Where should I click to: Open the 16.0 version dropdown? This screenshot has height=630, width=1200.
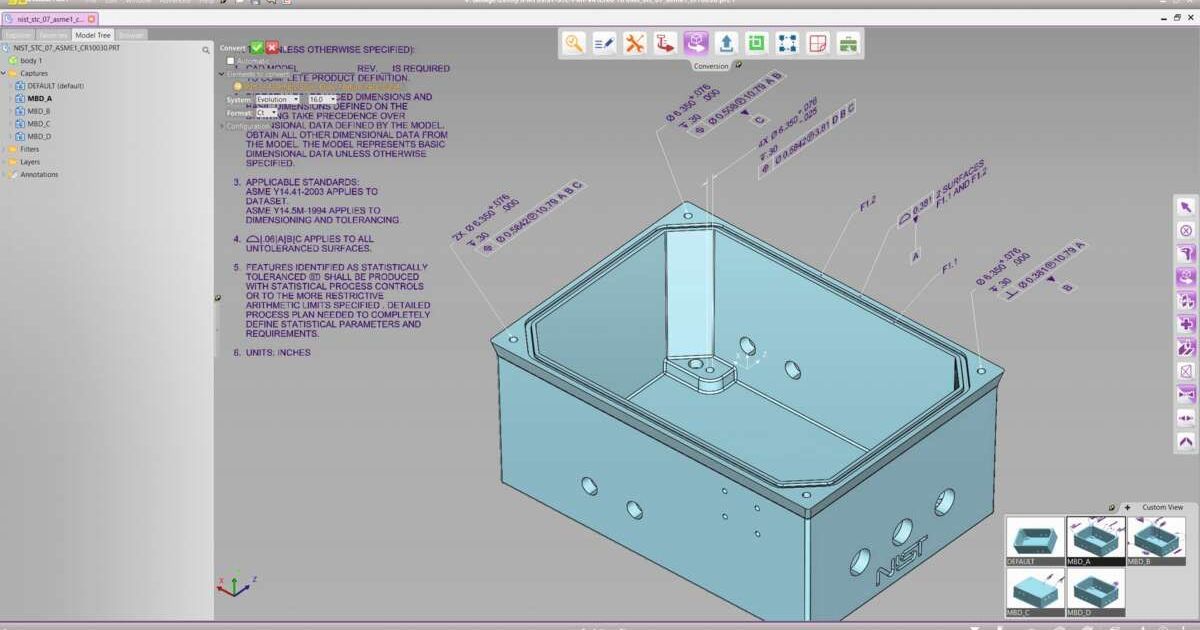(321, 99)
